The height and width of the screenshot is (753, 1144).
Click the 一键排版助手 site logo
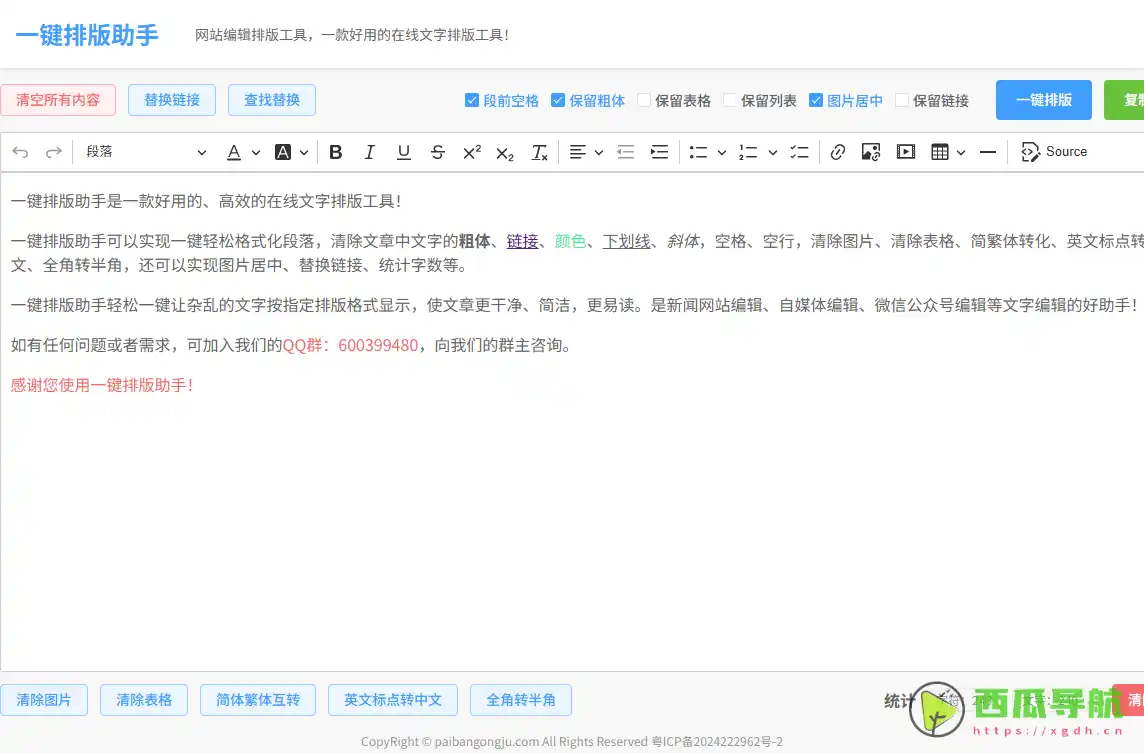[87, 35]
